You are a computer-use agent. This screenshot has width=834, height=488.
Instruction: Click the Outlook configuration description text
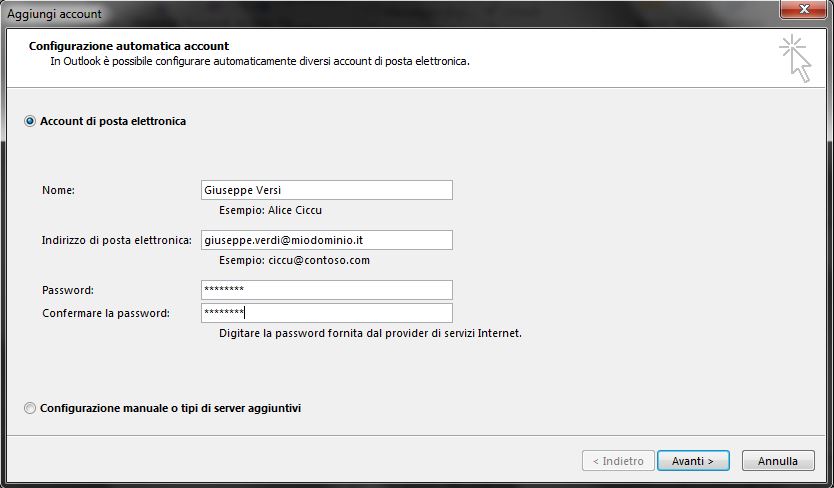click(x=260, y=61)
